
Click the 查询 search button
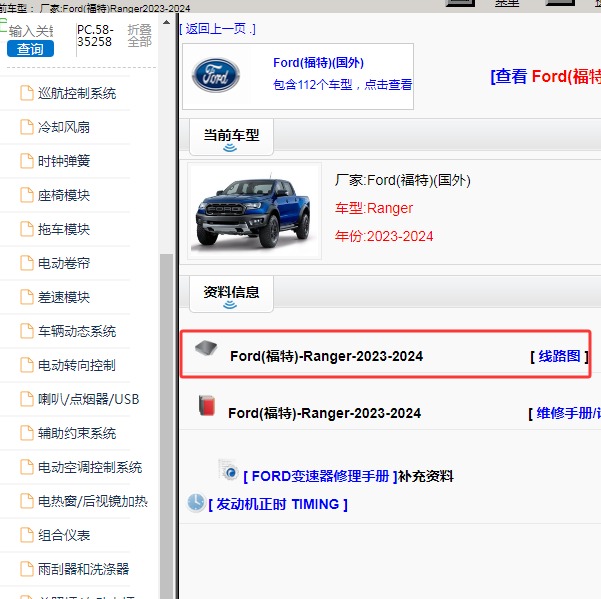(x=30, y=49)
